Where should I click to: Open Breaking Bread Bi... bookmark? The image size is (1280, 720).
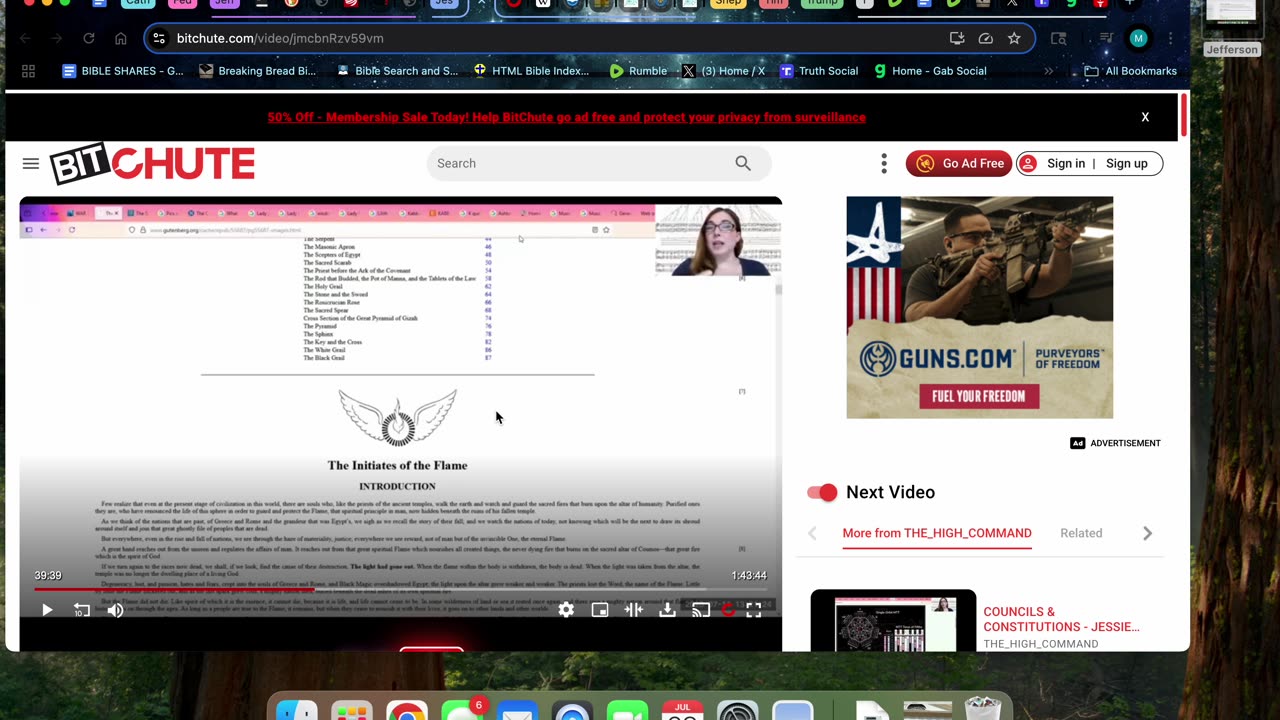click(257, 71)
